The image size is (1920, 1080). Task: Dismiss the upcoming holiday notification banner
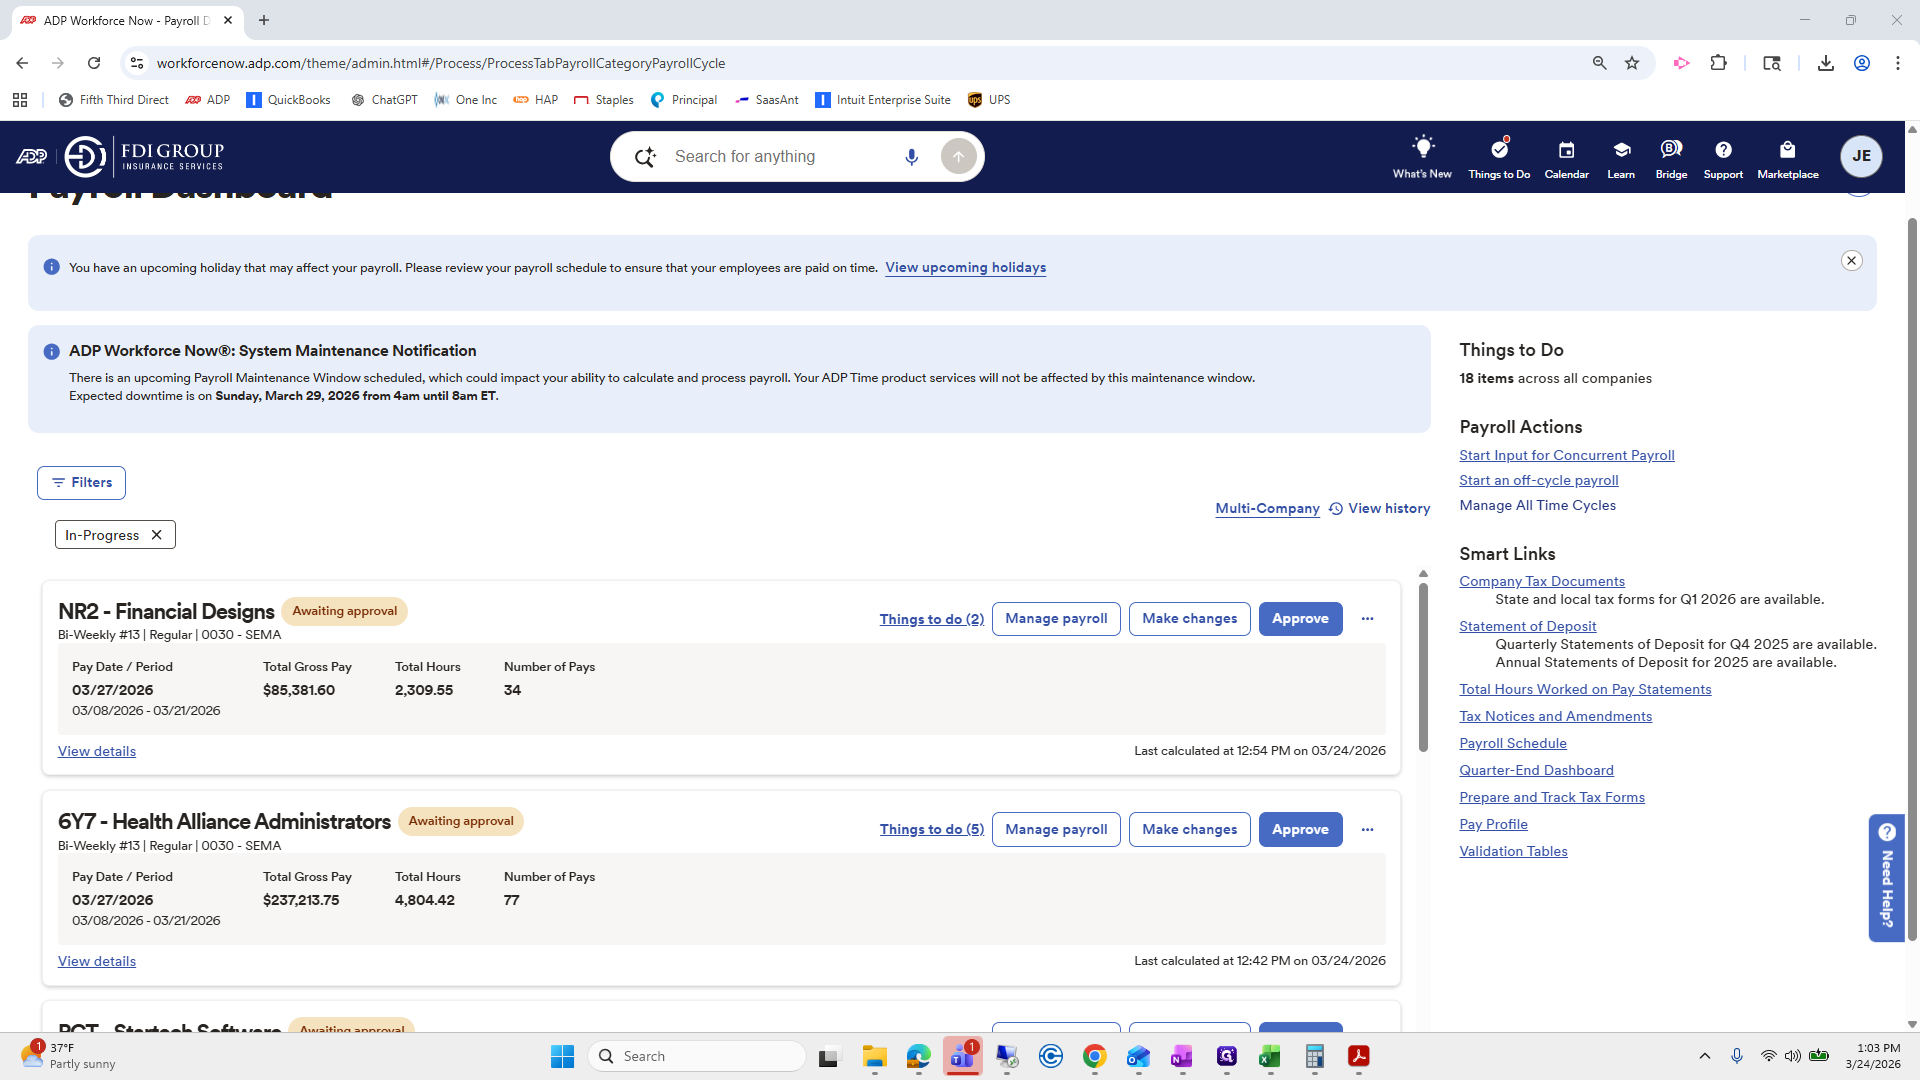coord(1851,261)
